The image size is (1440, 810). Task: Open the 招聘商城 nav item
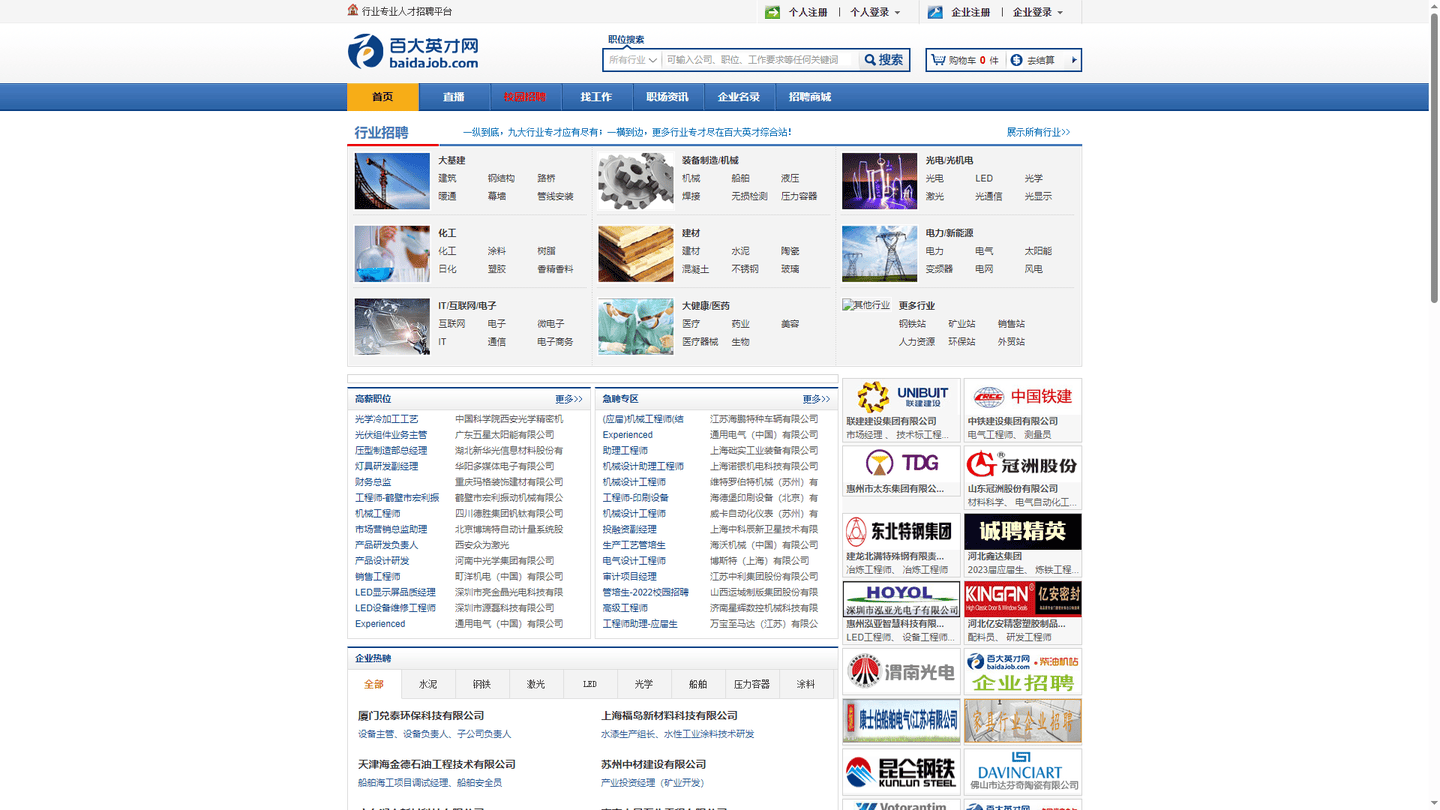(x=810, y=97)
